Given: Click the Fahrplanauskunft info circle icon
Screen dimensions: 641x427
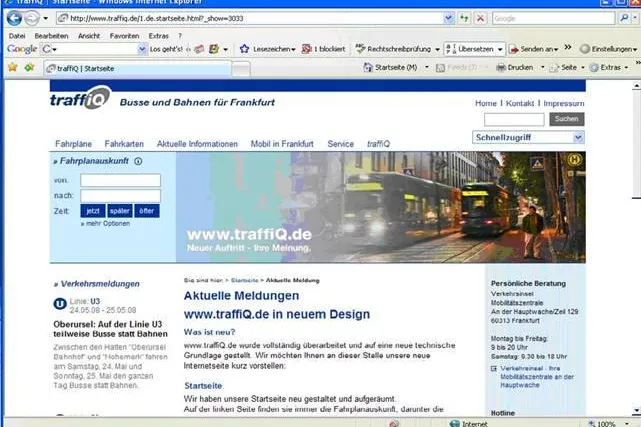Looking at the screenshot, I should click(x=138, y=161).
